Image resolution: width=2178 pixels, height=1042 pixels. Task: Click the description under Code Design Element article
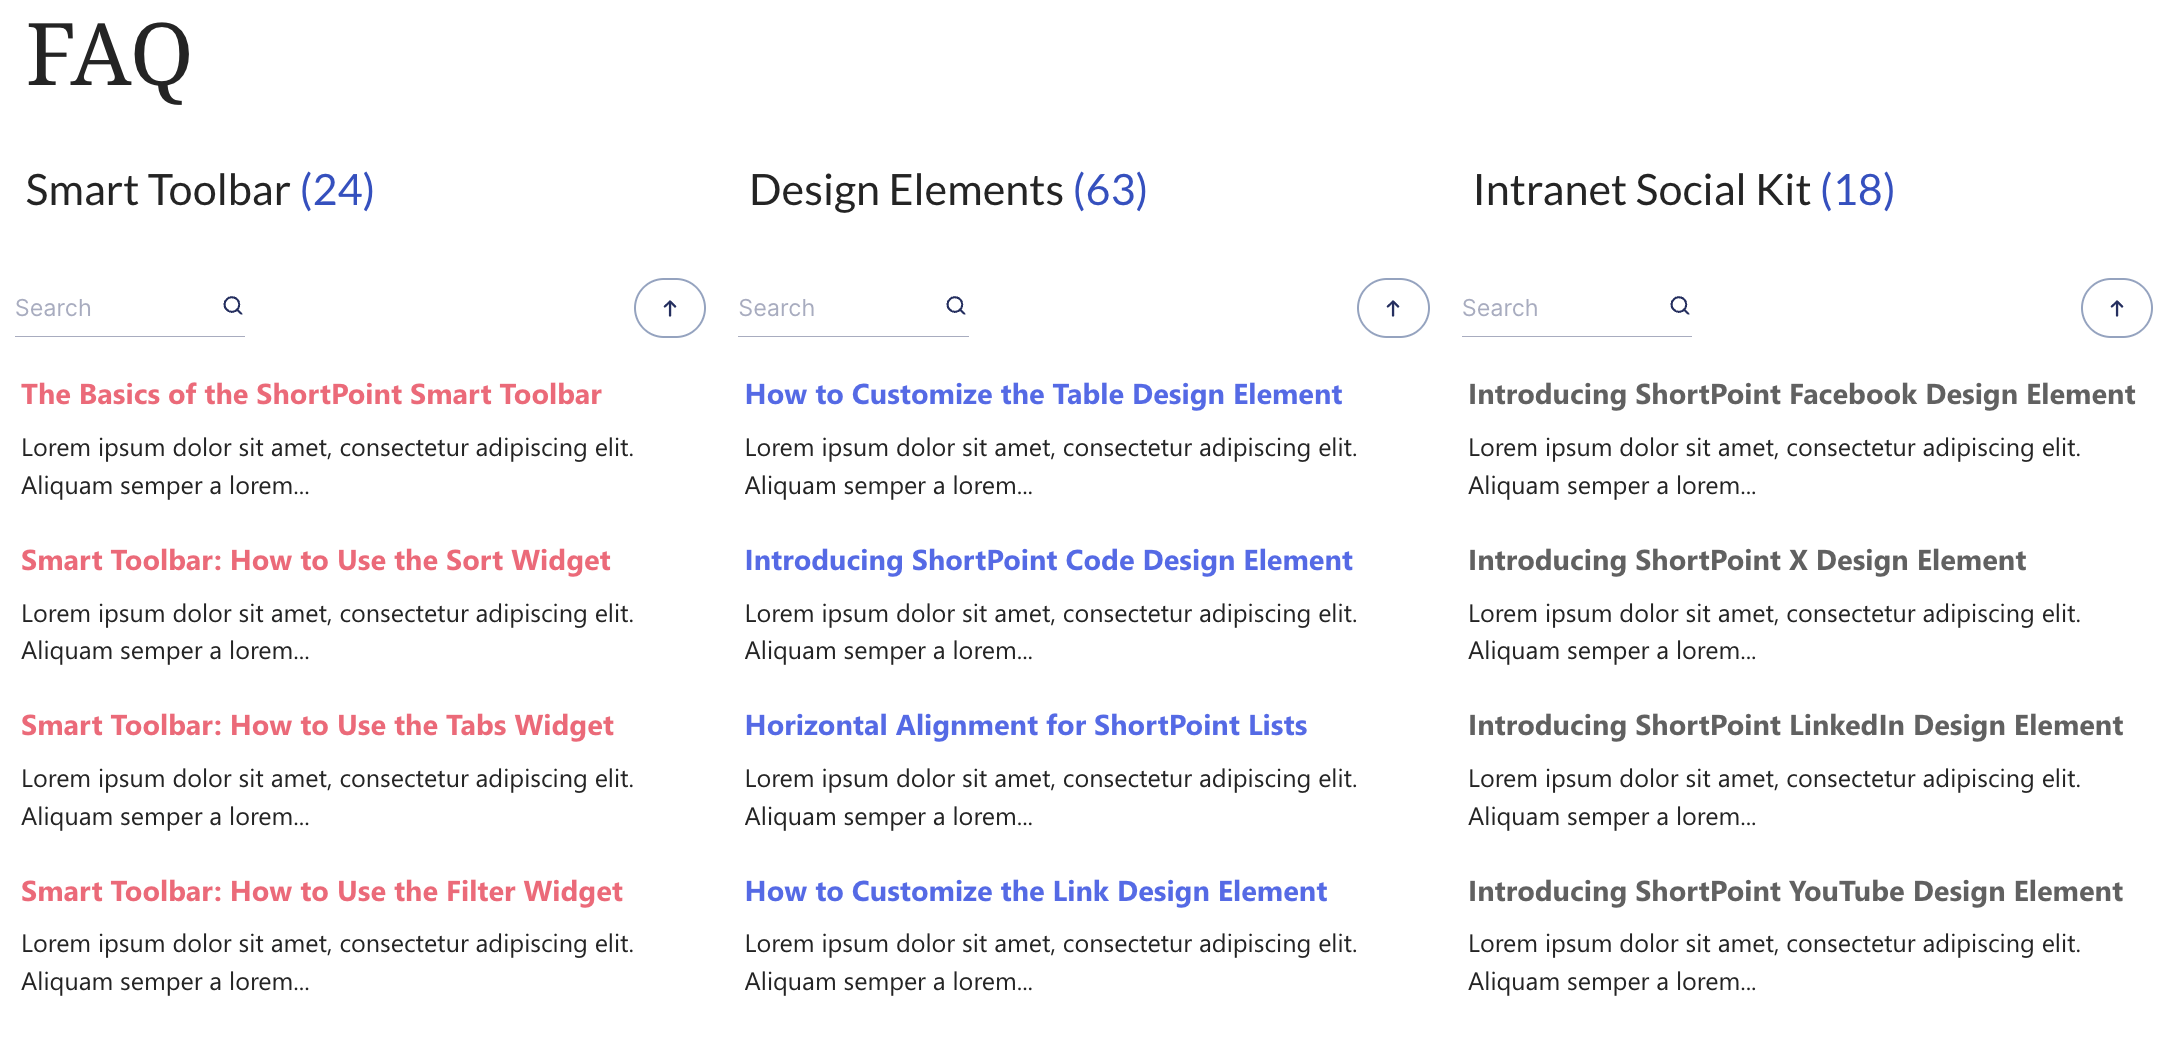tap(1051, 632)
